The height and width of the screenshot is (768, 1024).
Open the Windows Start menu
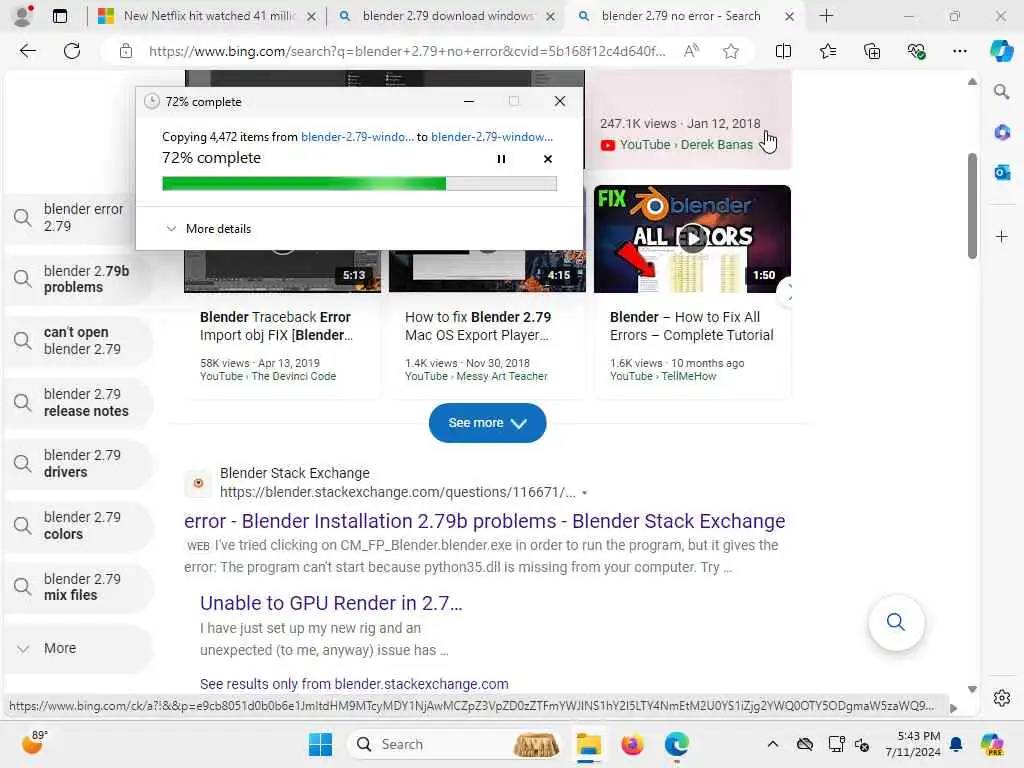coord(320,744)
